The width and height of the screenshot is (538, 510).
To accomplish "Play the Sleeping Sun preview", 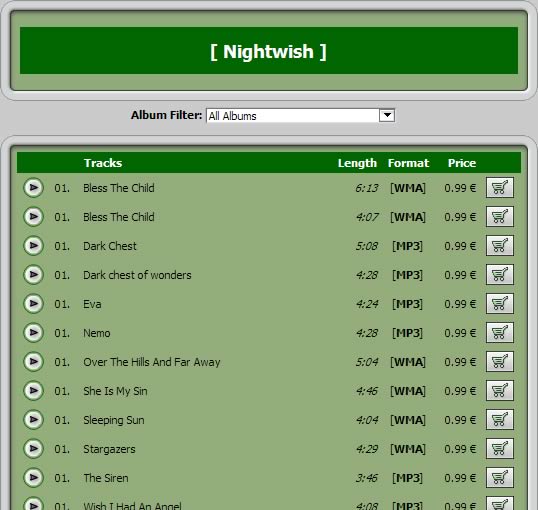I will 33,419.
